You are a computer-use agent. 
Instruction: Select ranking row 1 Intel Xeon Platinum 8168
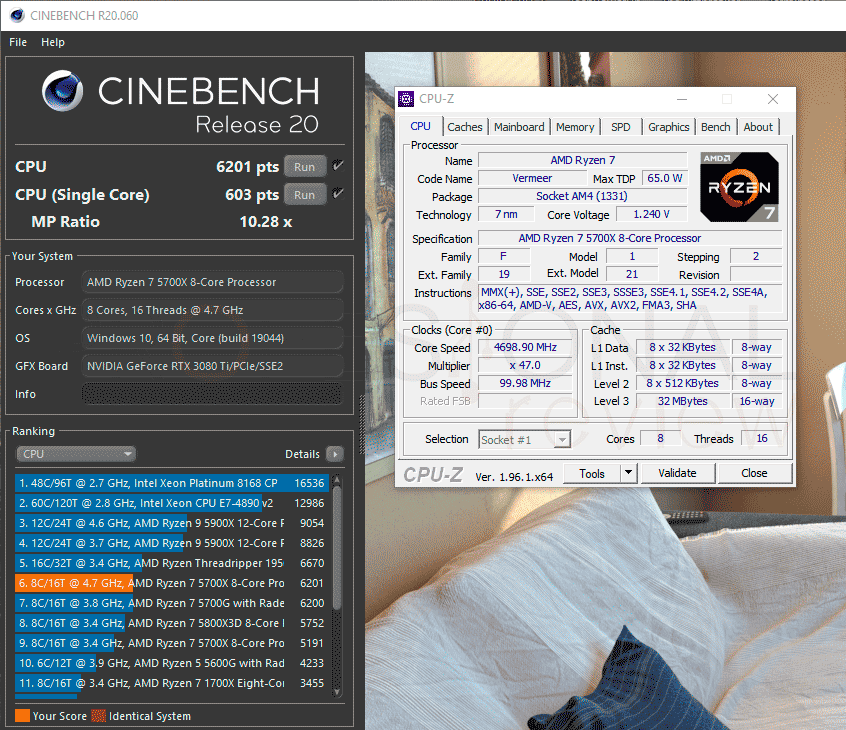click(x=172, y=483)
